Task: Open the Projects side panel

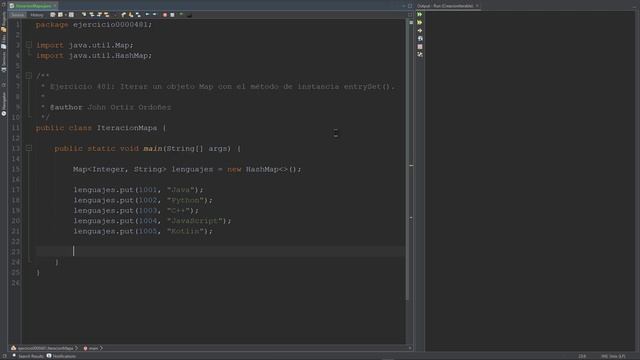Action: 4,22
